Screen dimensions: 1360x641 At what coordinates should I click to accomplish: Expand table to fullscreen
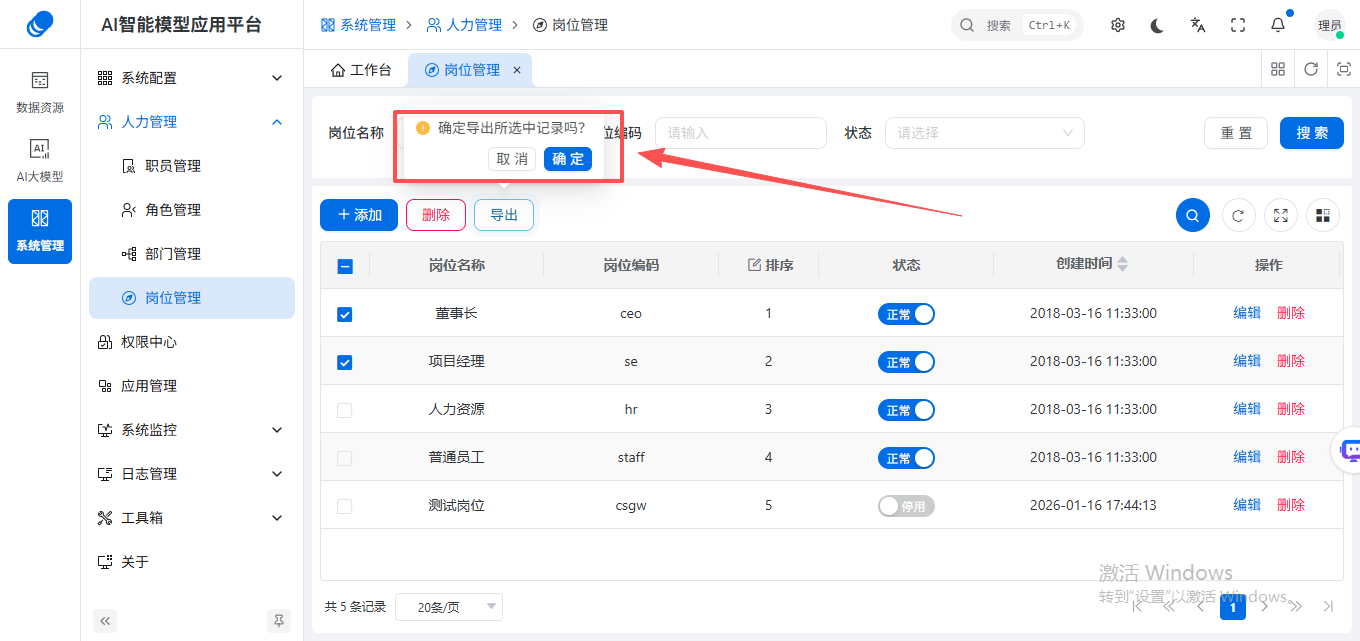(1281, 215)
